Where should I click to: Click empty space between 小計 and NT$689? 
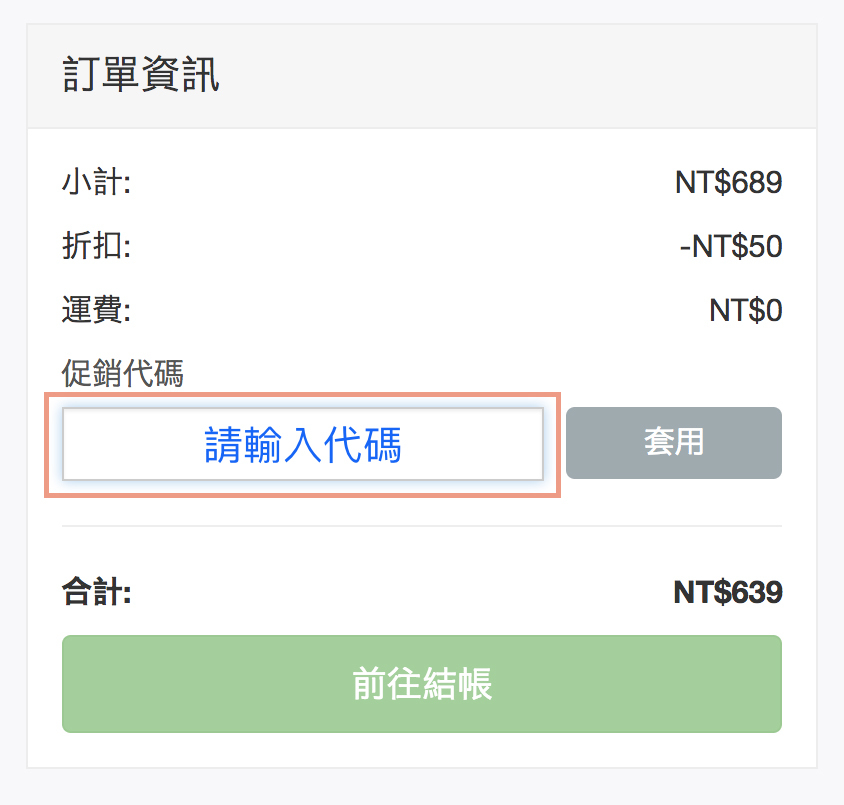pyautogui.click(x=400, y=183)
